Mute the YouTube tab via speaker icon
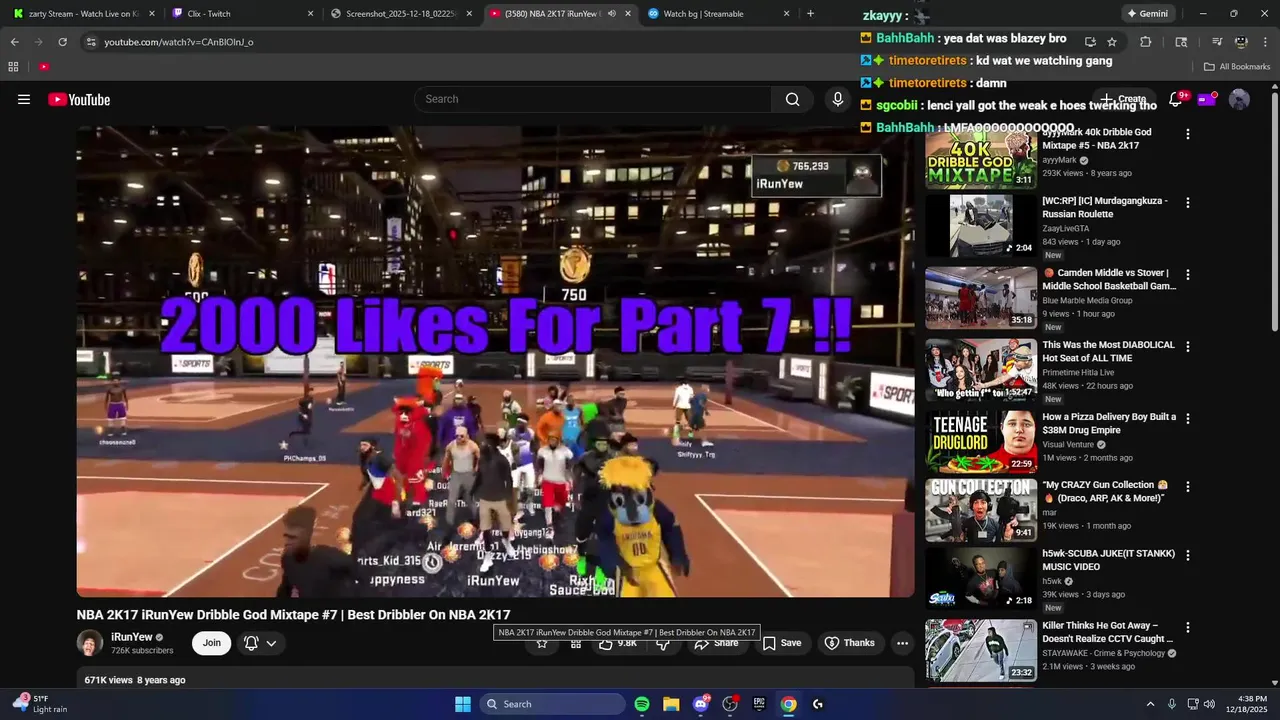 611,14
